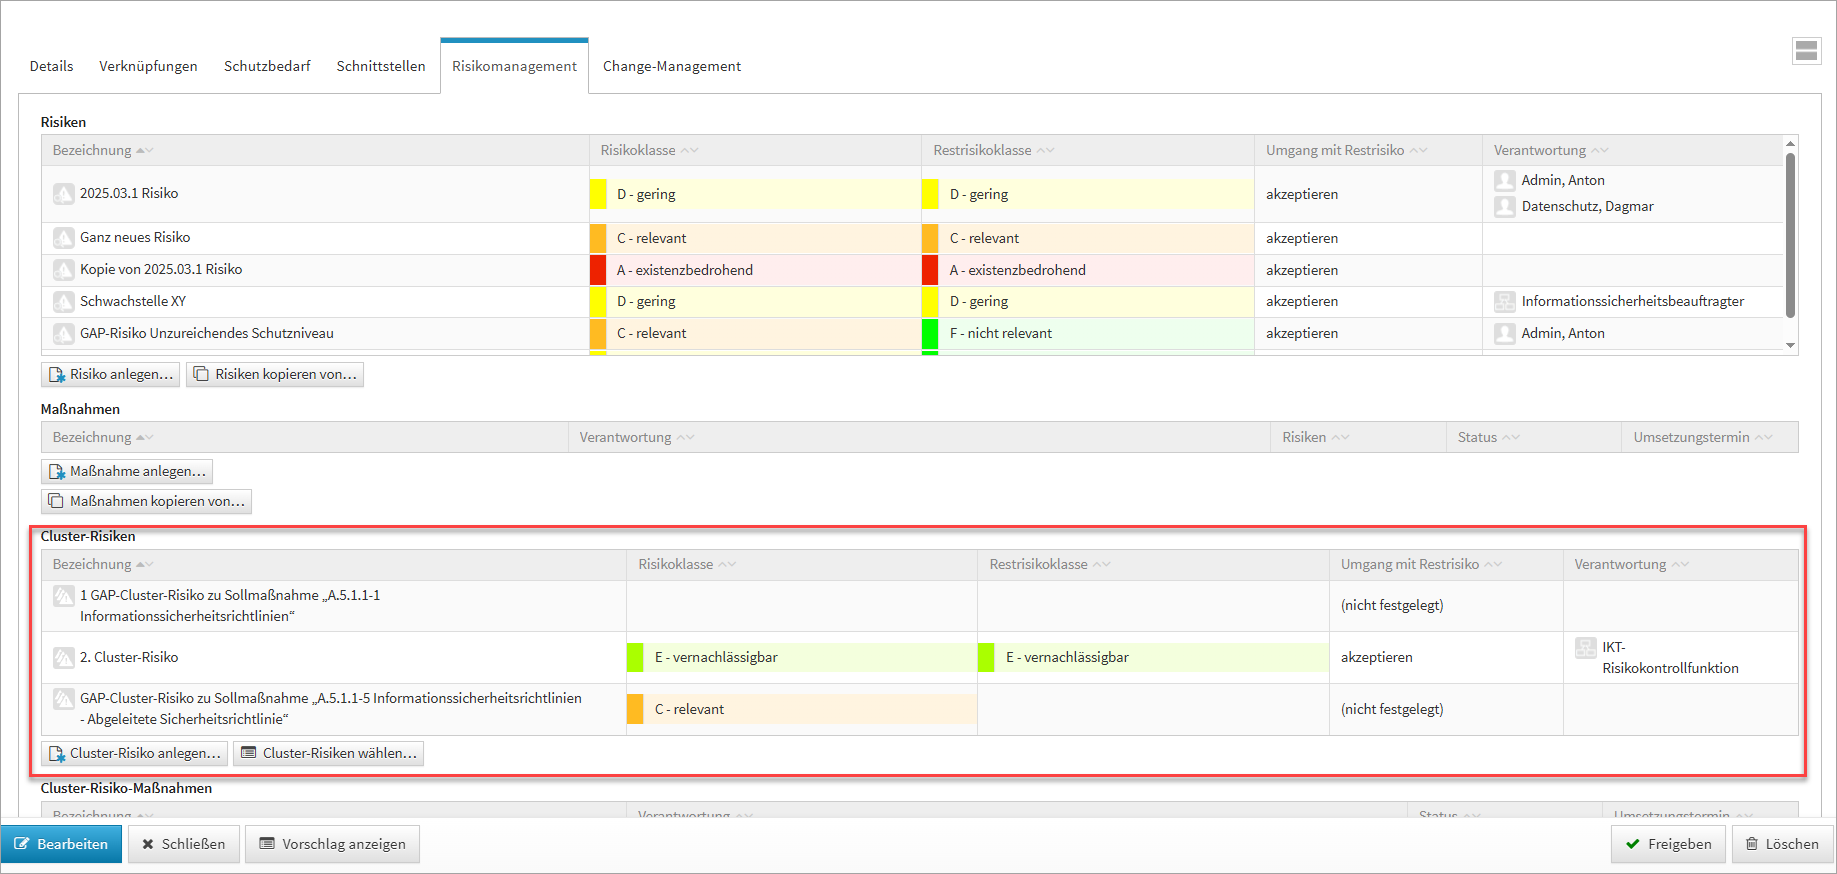Toggle the layout view icon top right

click(1806, 51)
